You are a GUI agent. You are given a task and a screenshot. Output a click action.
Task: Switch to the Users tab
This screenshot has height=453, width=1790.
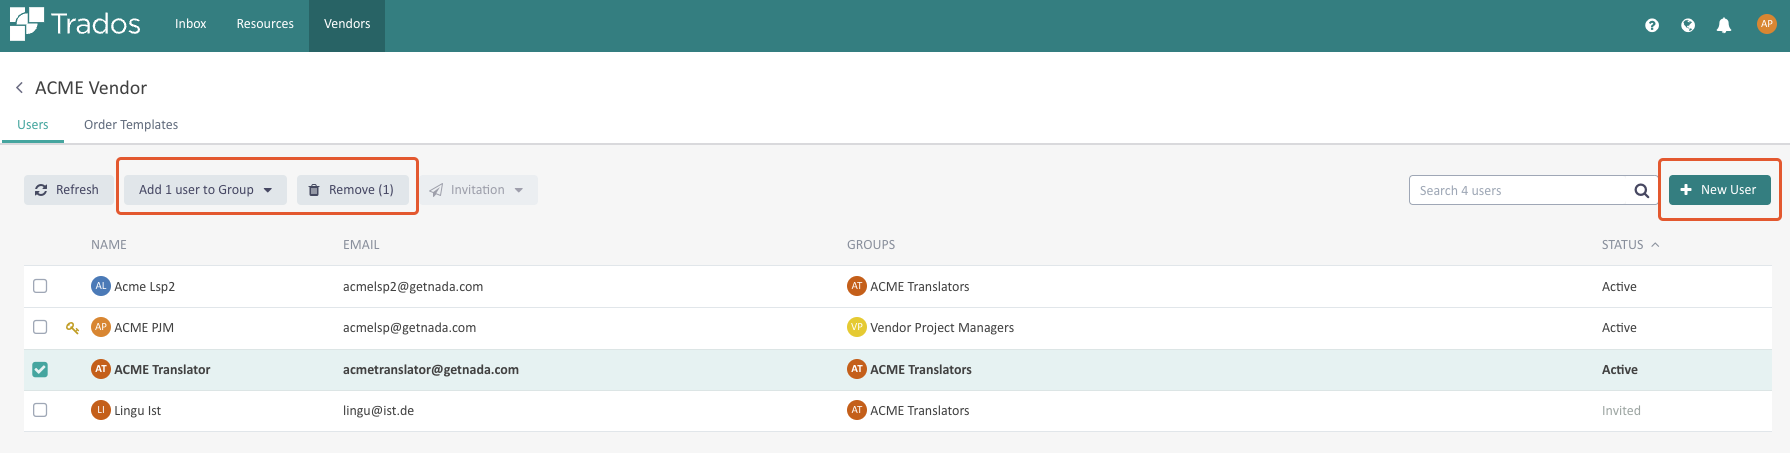coord(33,125)
